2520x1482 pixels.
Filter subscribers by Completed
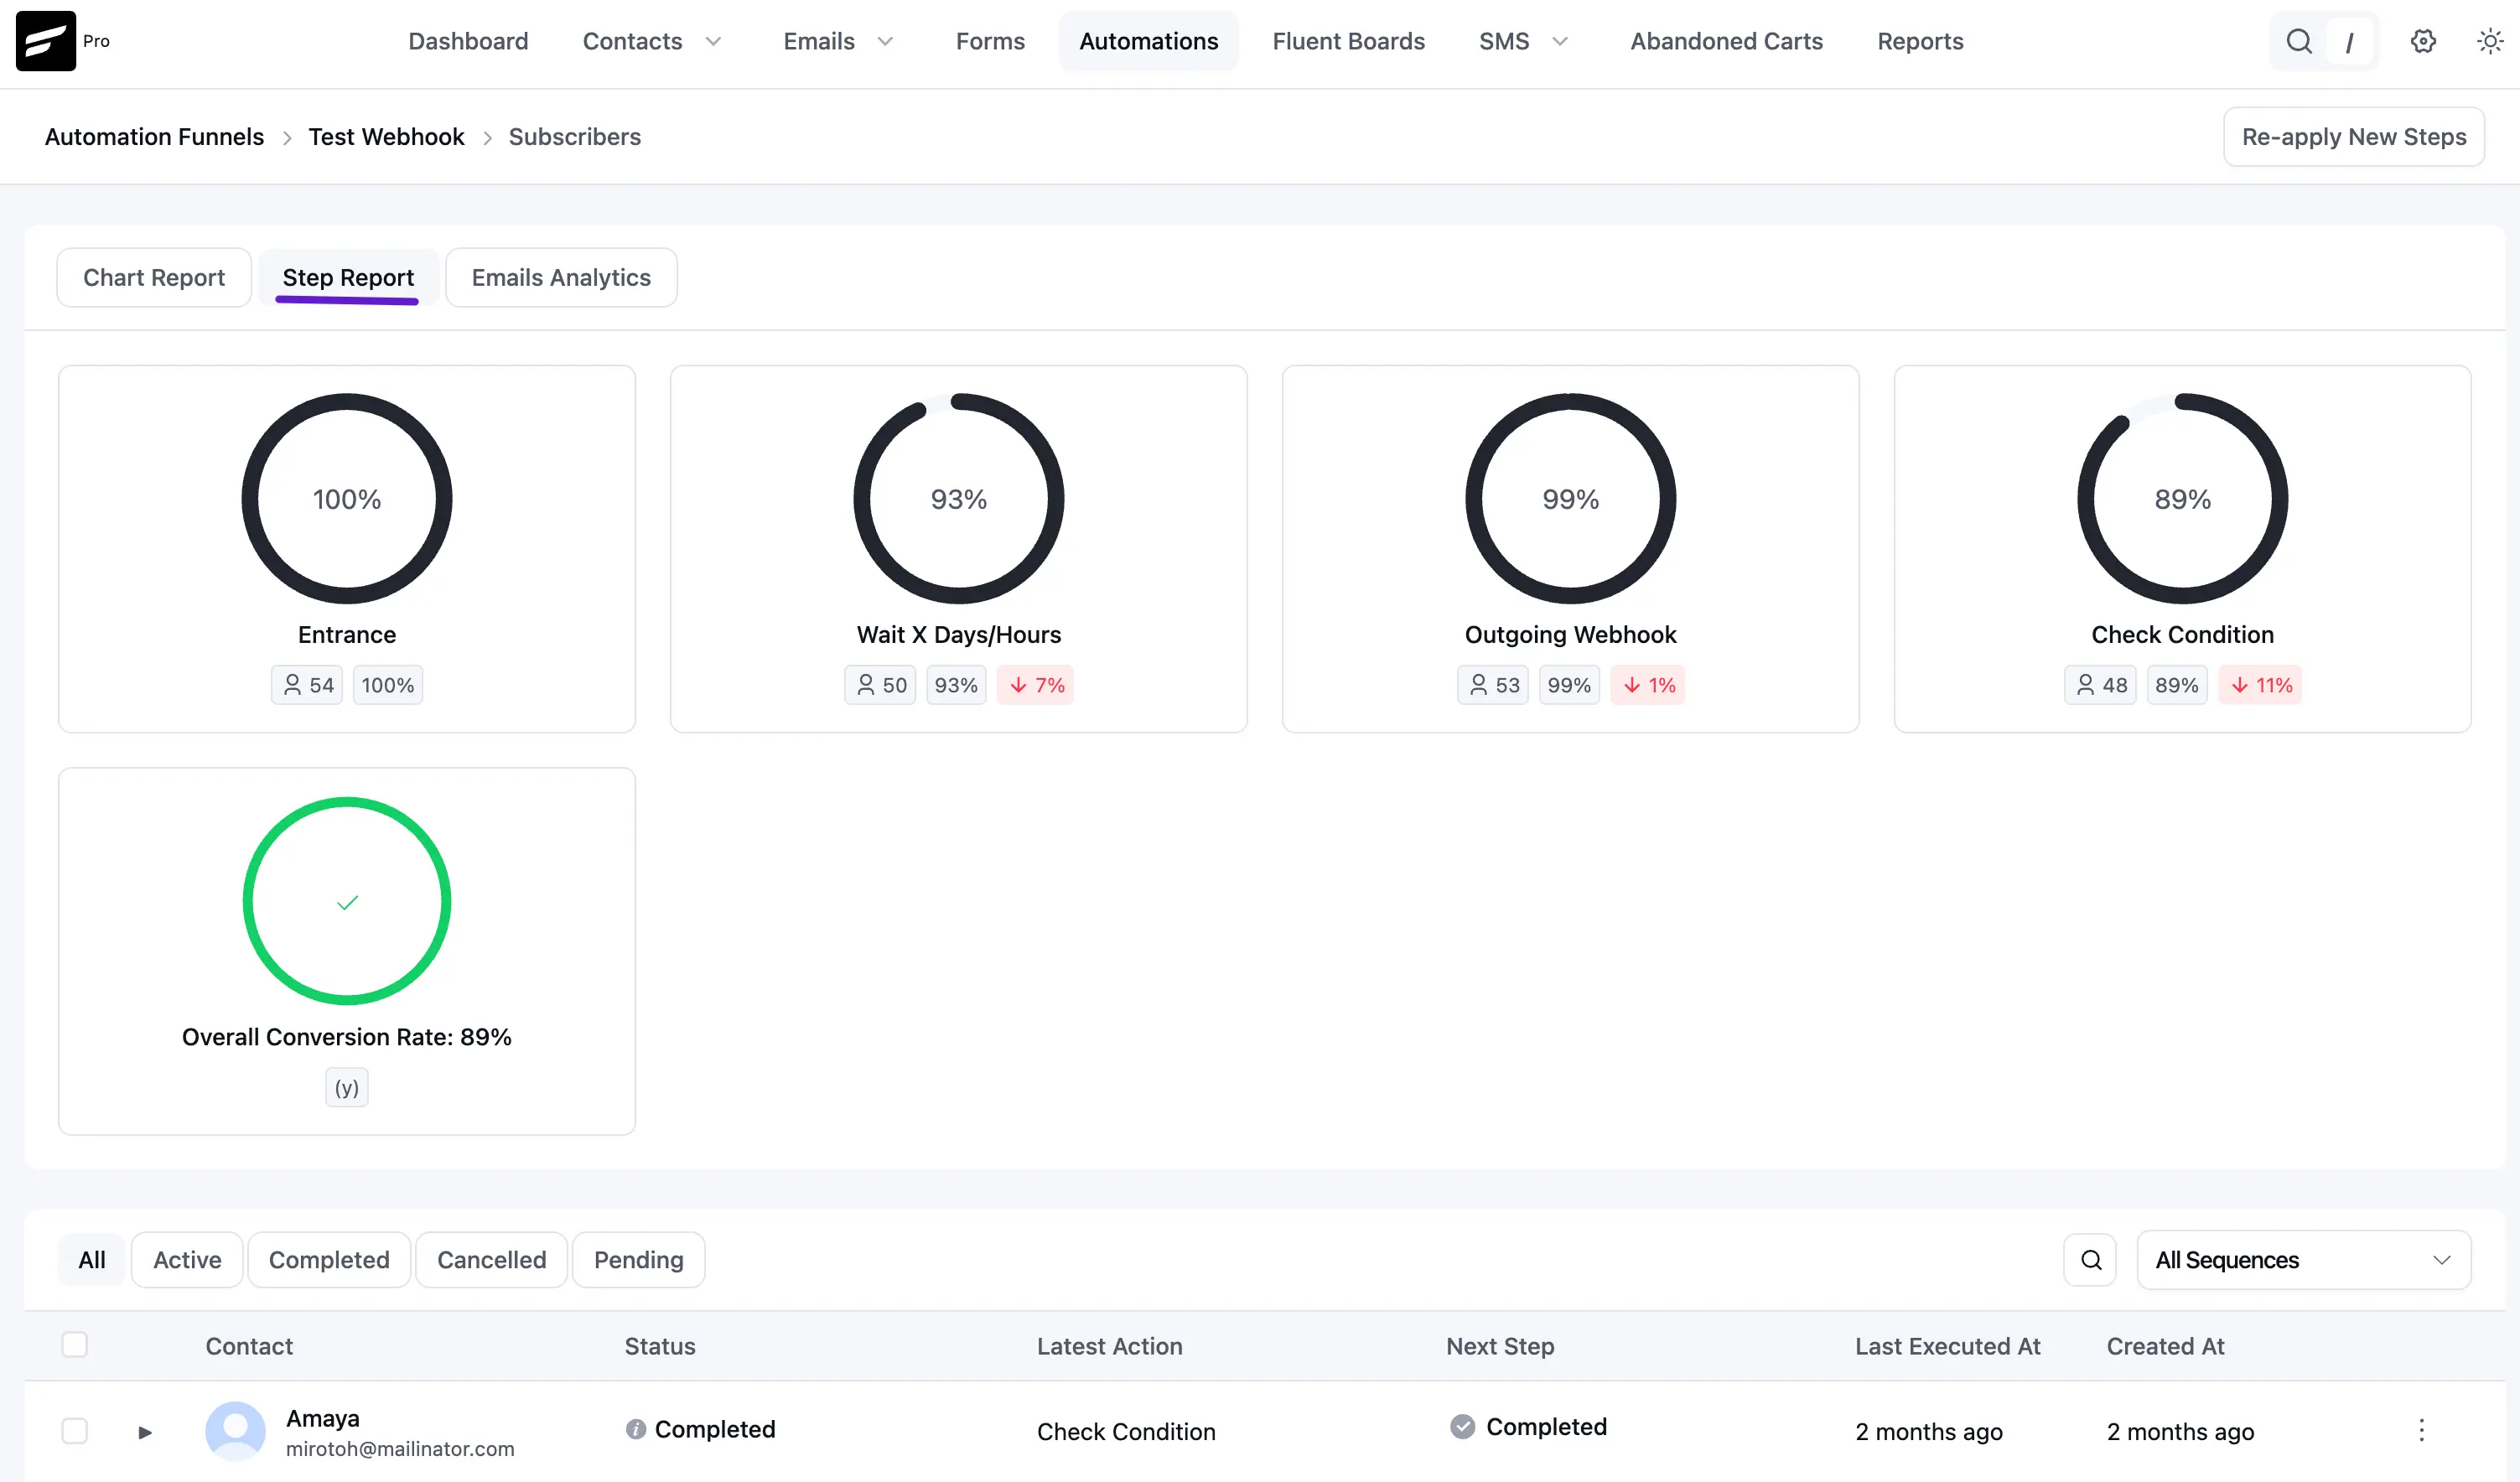tap(329, 1260)
